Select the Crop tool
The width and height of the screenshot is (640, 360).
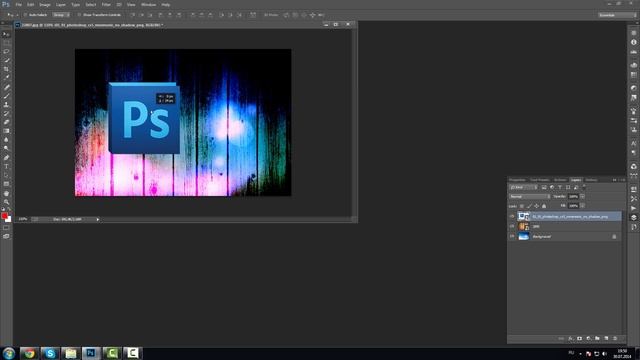pos(6,69)
